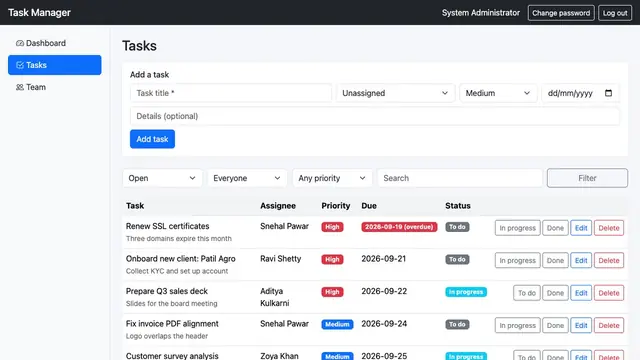Screen dimensions: 640x360
Task: Click the In progress status badge for Q3 sales deck
Action: tap(466, 292)
